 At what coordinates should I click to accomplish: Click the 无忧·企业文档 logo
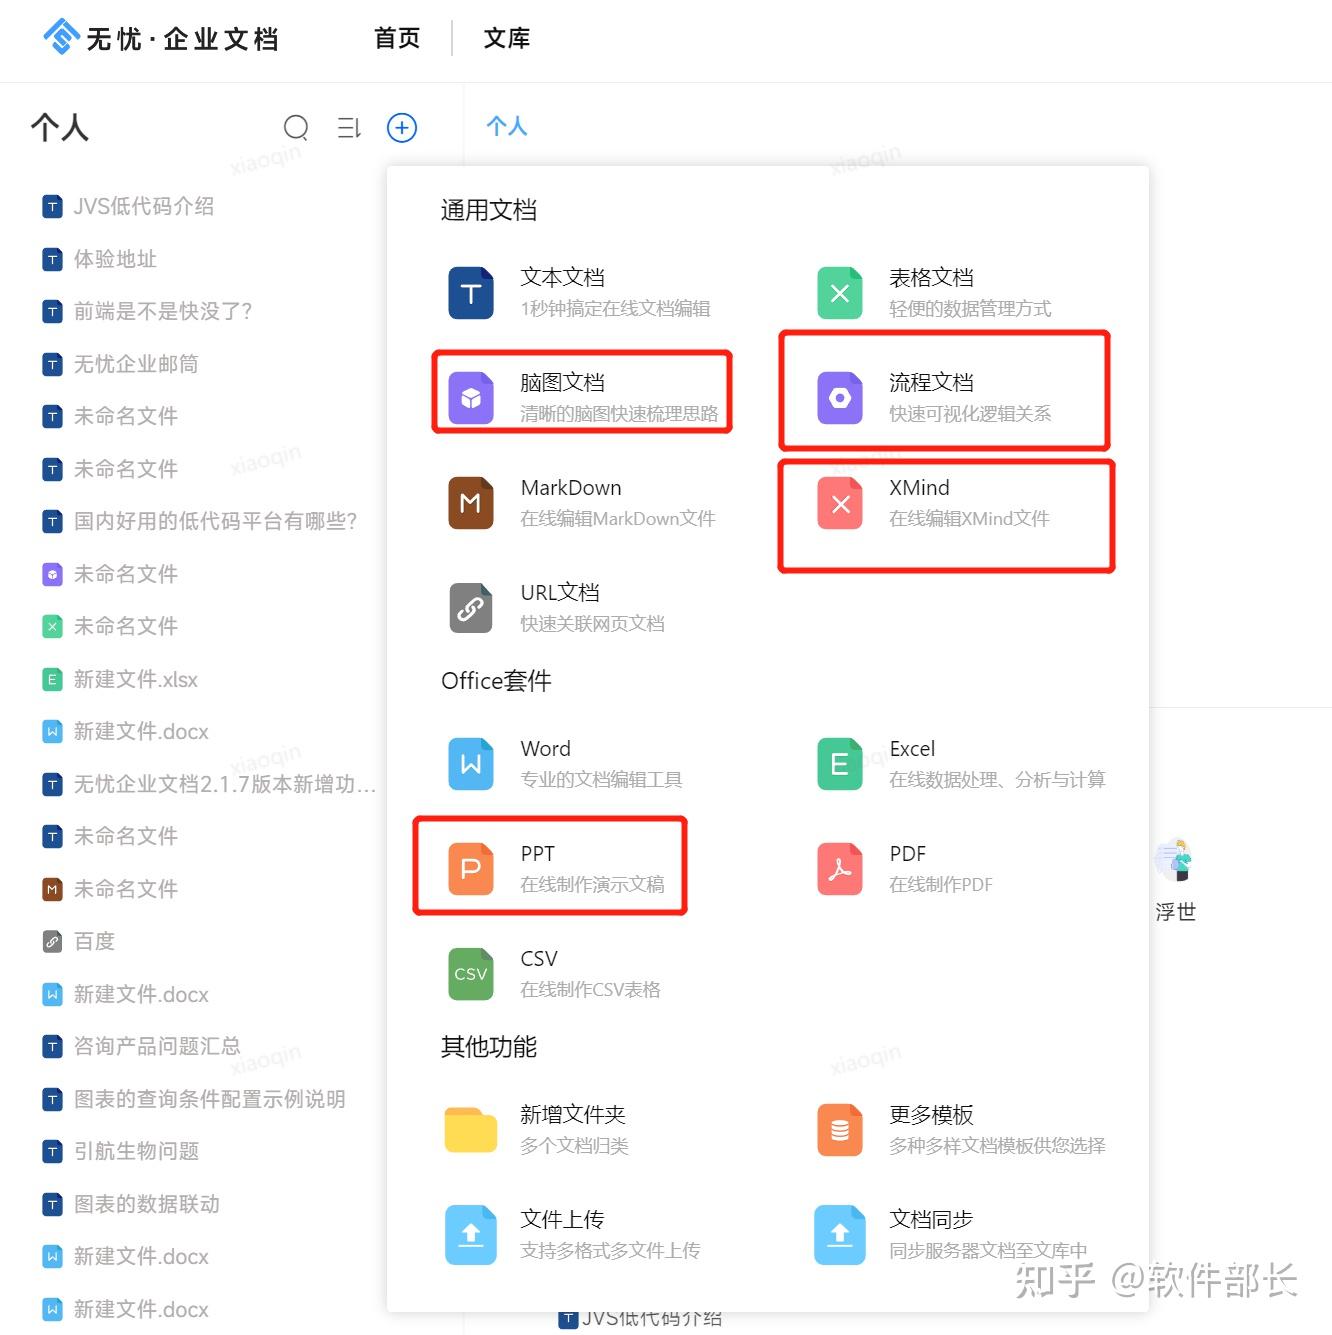(161, 38)
